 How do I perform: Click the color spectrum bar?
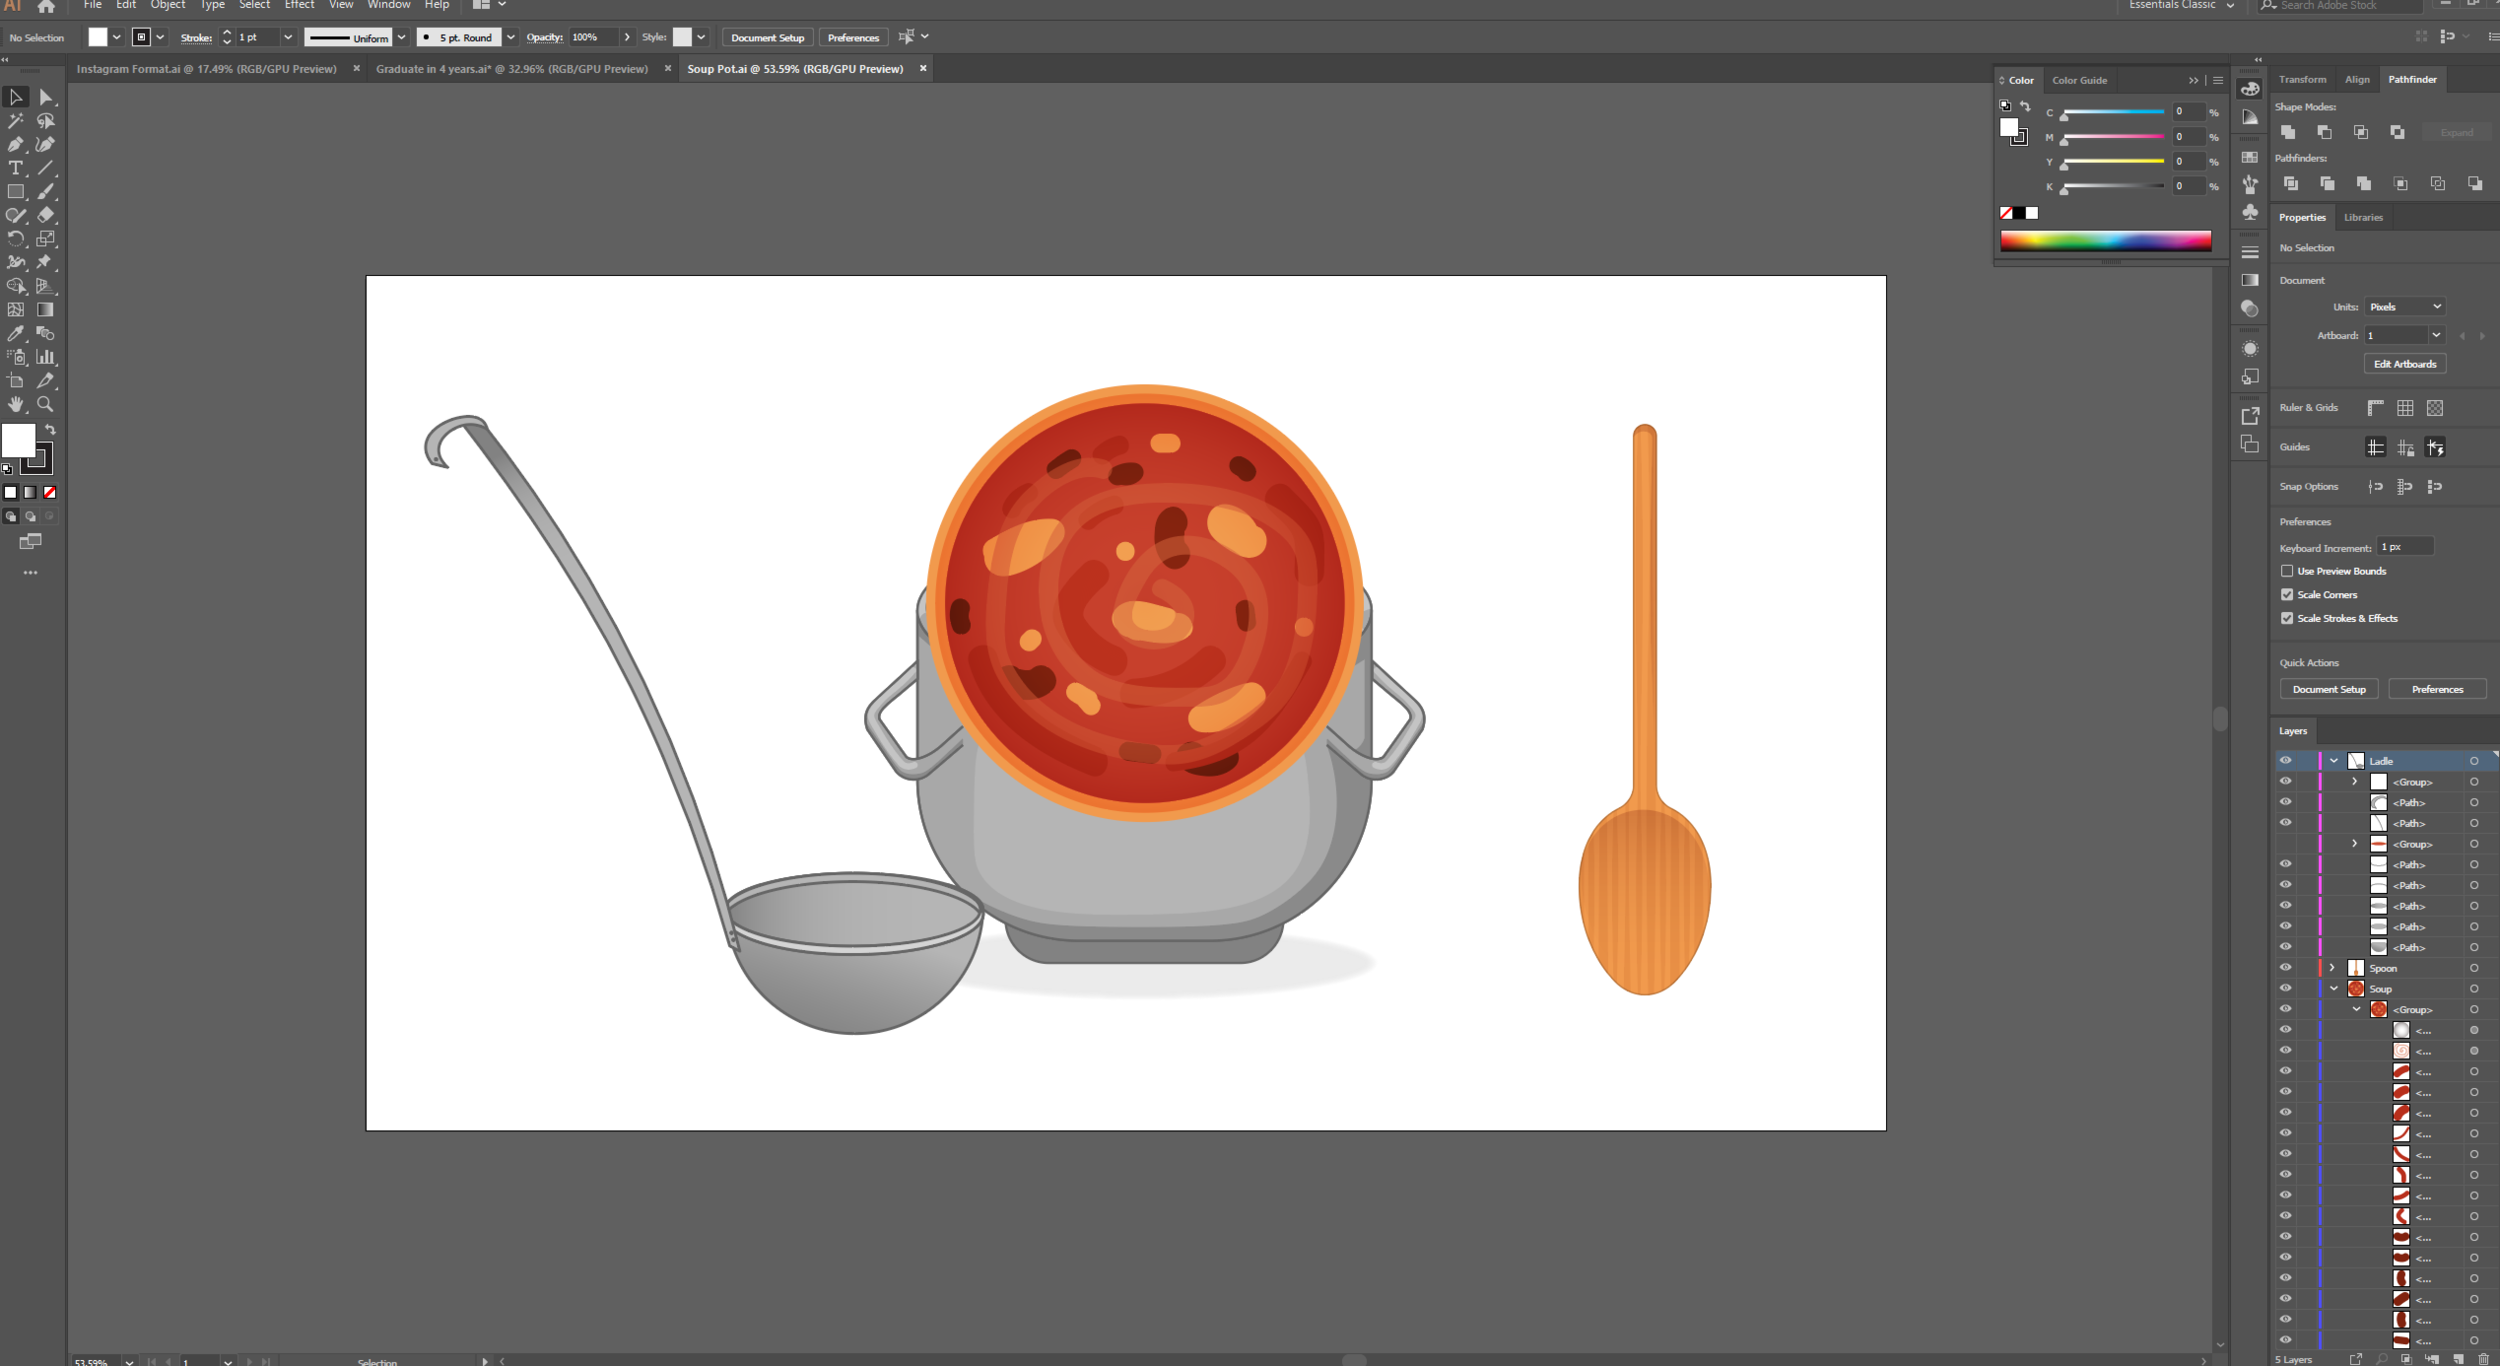click(2105, 240)
